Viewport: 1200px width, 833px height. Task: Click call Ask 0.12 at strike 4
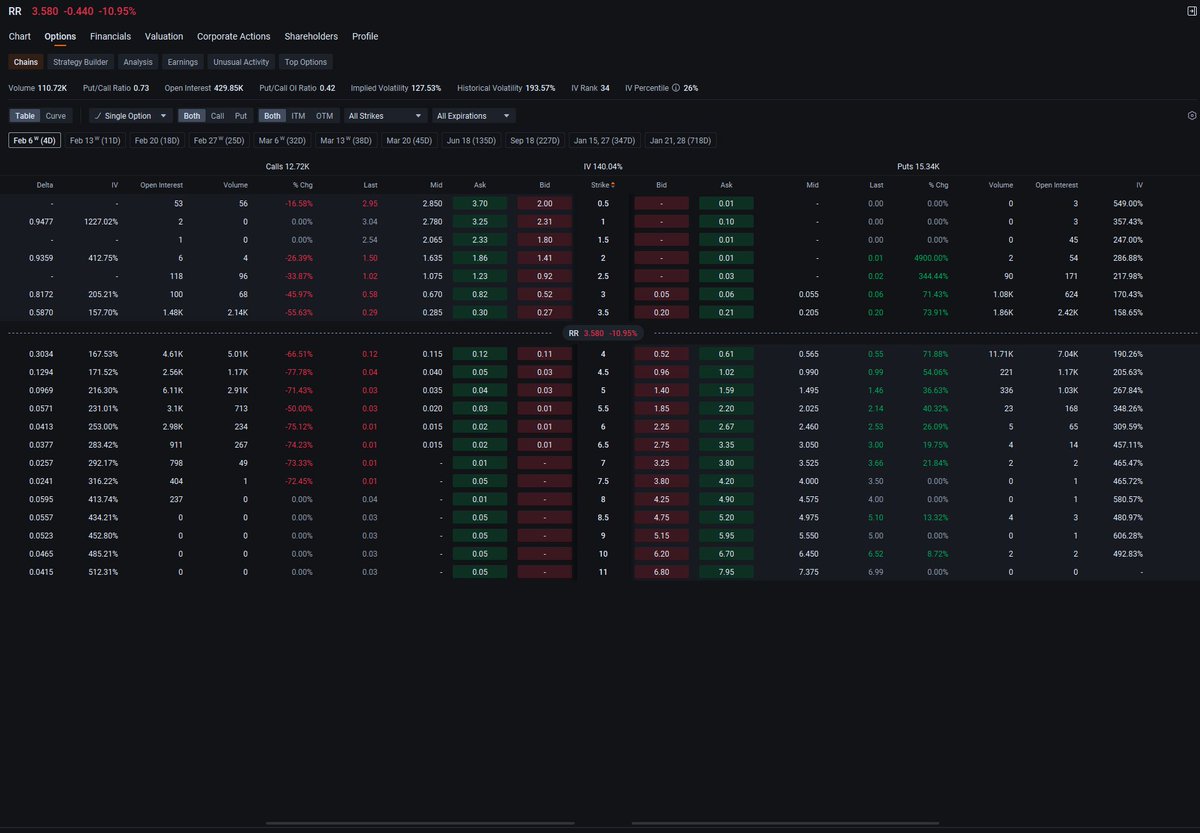click(x=480, y=354)
